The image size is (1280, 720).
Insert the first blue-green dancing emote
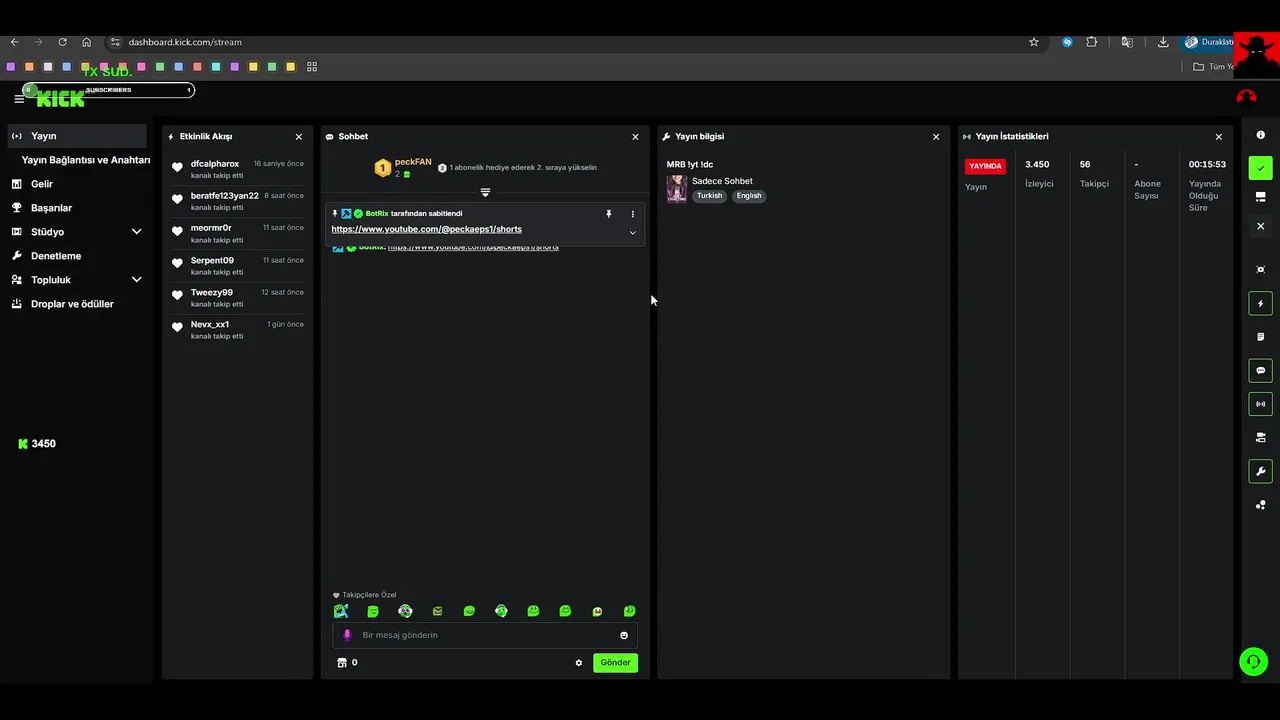click(341, 611)
